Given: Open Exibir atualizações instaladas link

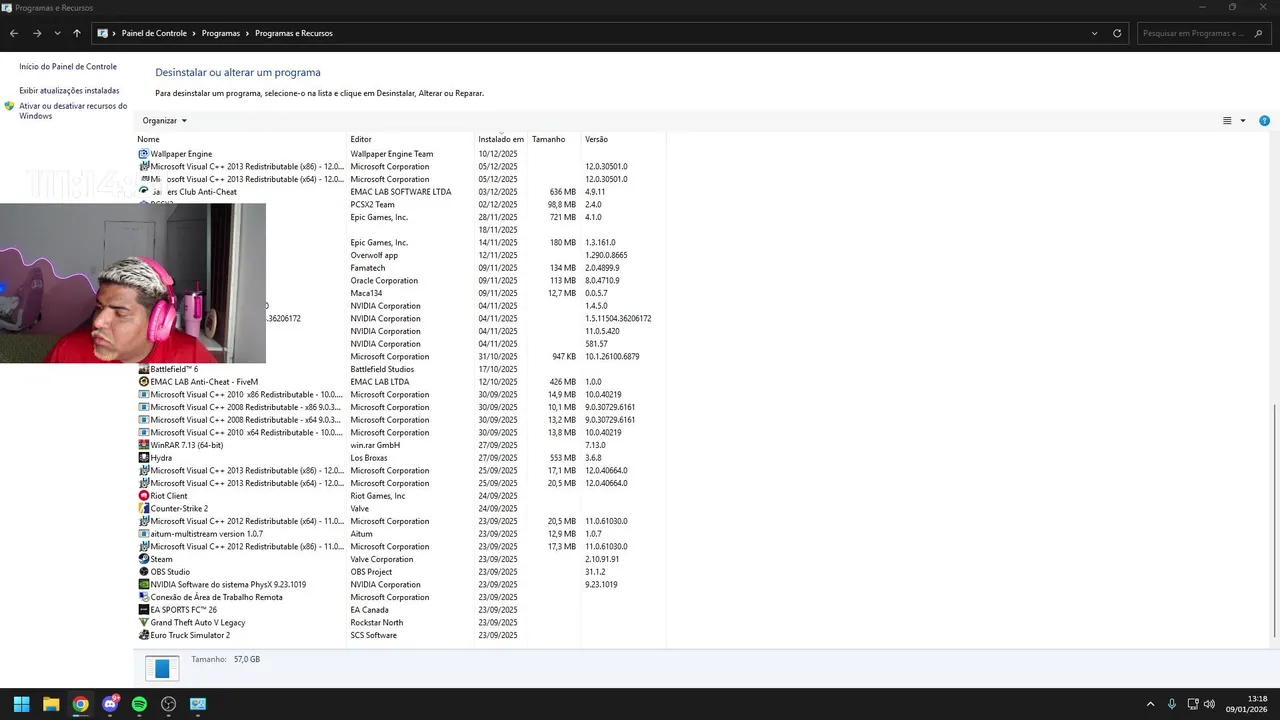Looking at the screenshot, I should point(69,90).
